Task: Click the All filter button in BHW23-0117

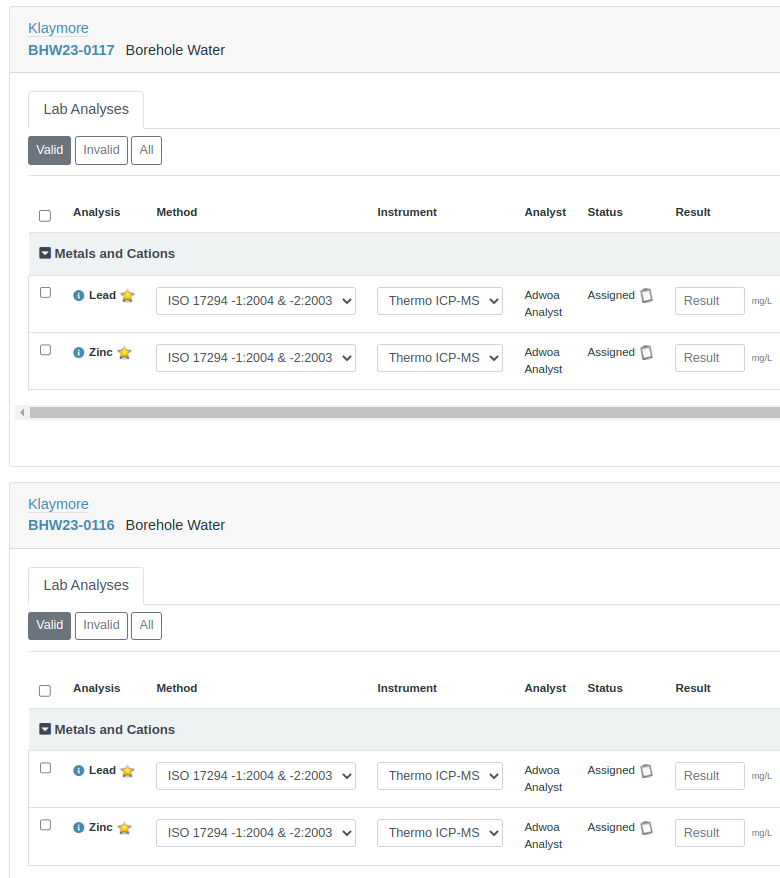Action: click(146, 151)
